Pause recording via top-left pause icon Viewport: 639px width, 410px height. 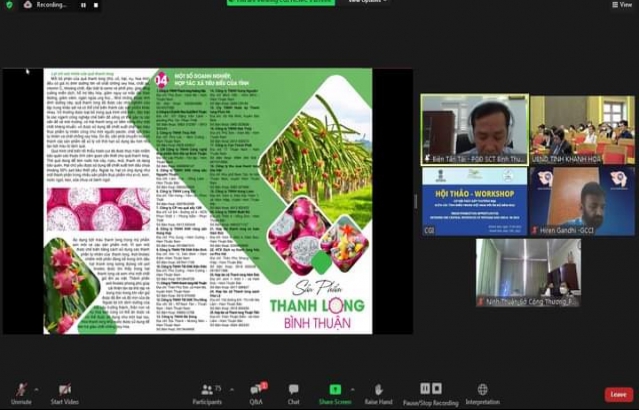(x=83, y=5)
